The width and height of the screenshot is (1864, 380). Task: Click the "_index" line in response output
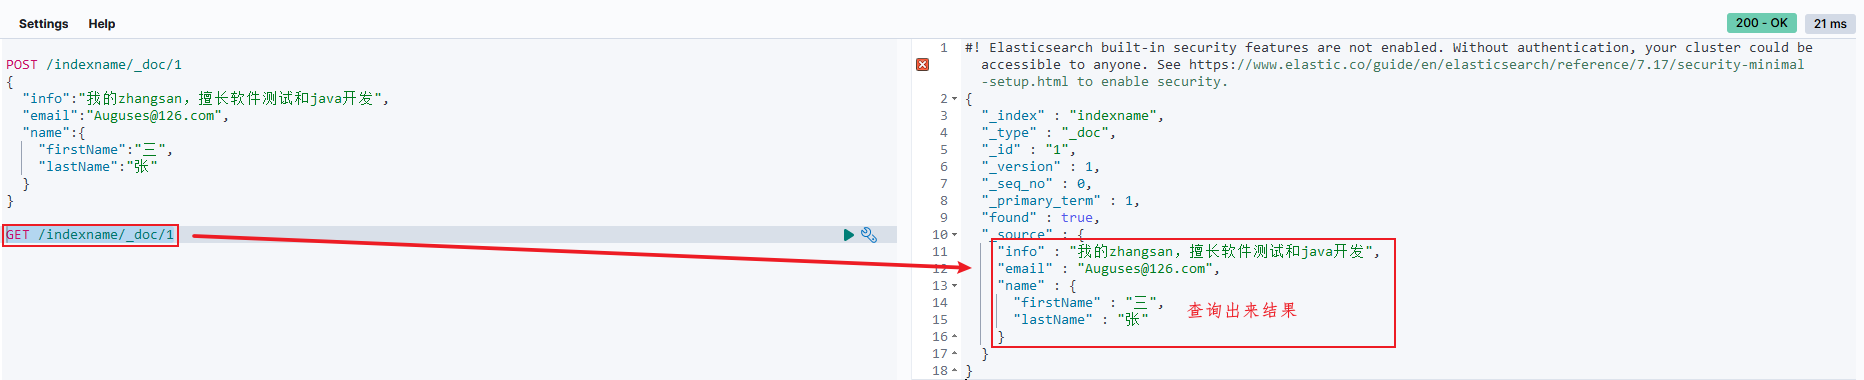pos(1072,116)
